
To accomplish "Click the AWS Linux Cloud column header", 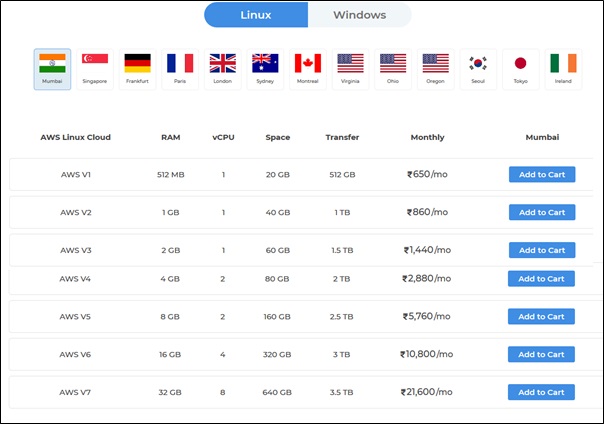I will tap(76, 137).
